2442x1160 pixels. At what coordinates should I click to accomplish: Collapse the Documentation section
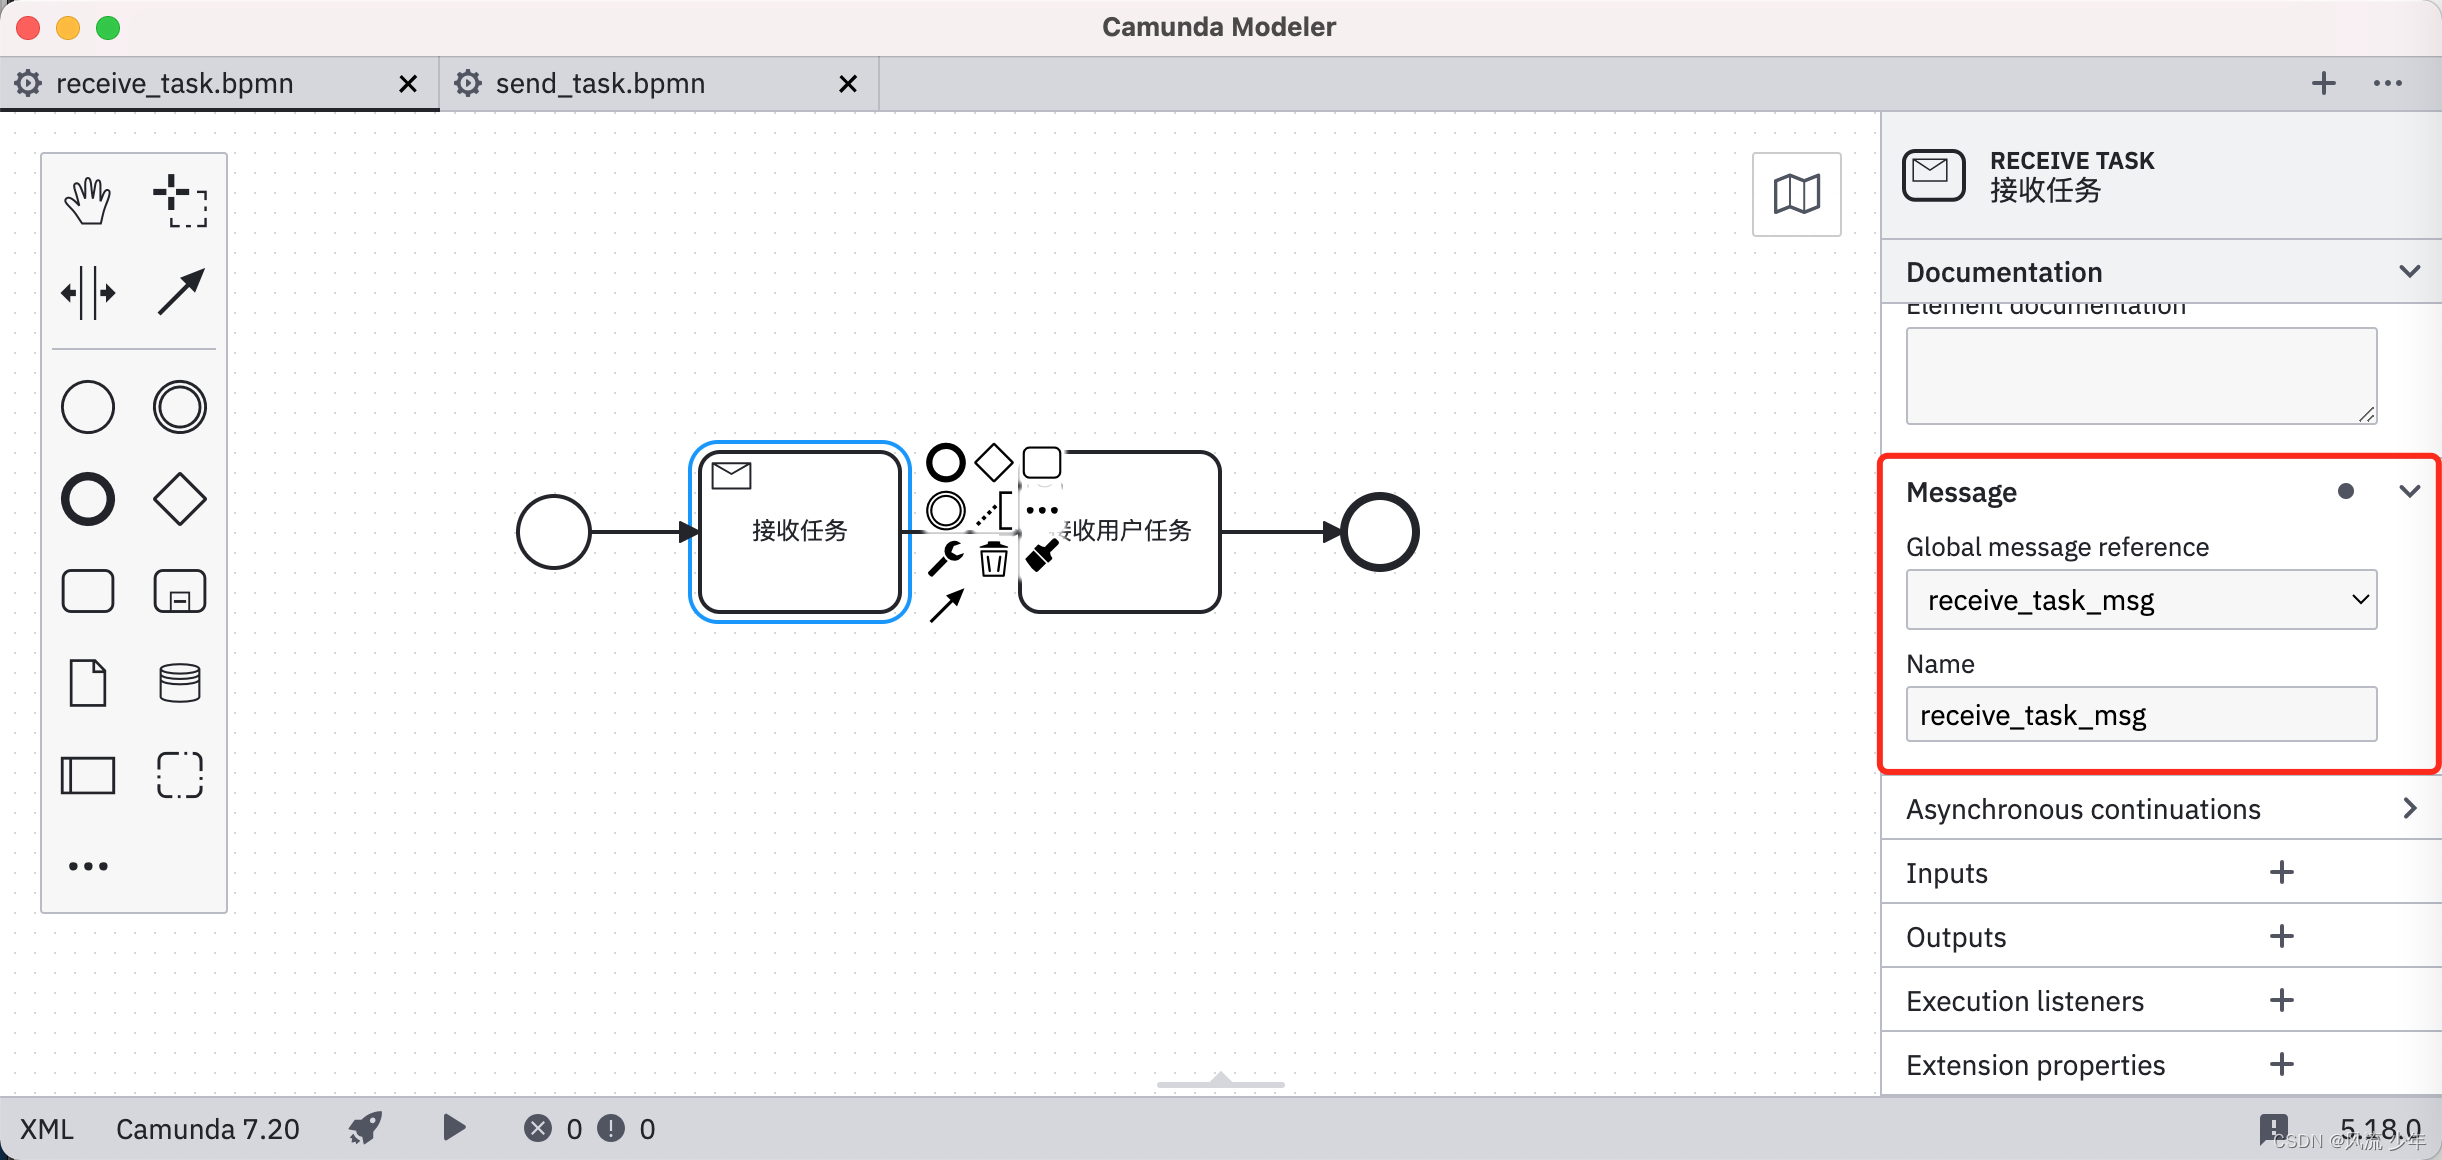(2410, 271)
